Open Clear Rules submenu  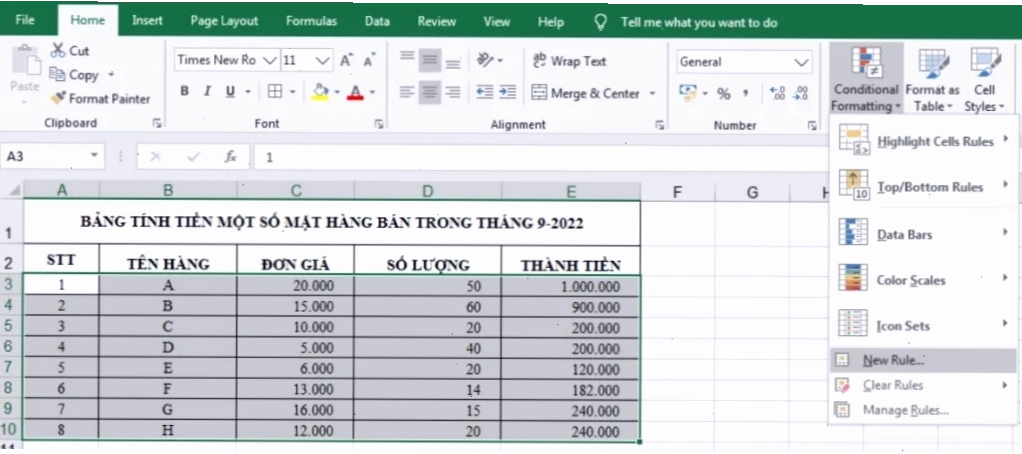point(923,385)
